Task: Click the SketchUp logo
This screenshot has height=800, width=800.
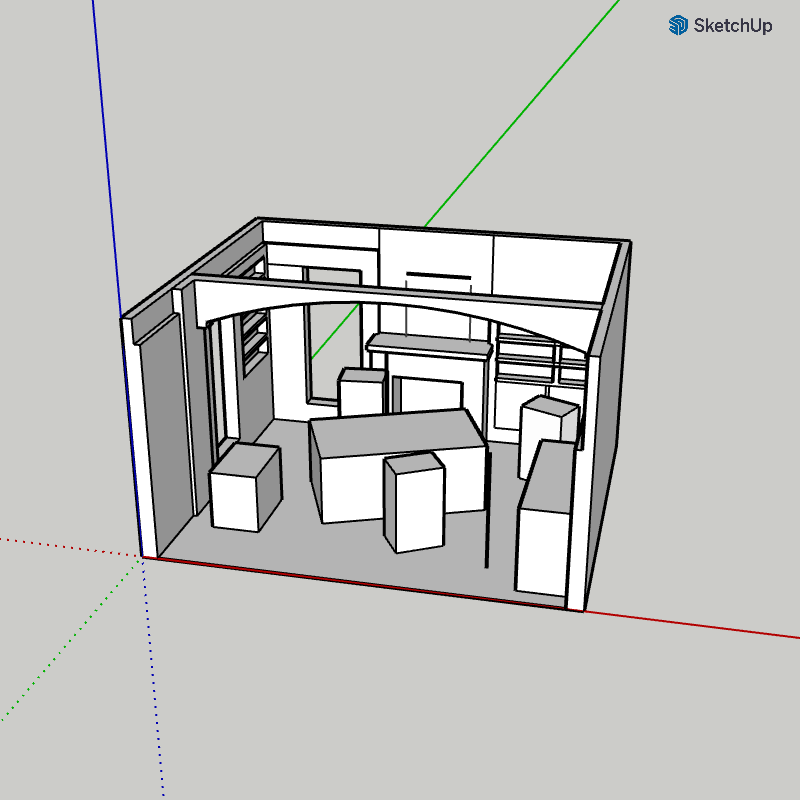Action: tap(720, 25)
